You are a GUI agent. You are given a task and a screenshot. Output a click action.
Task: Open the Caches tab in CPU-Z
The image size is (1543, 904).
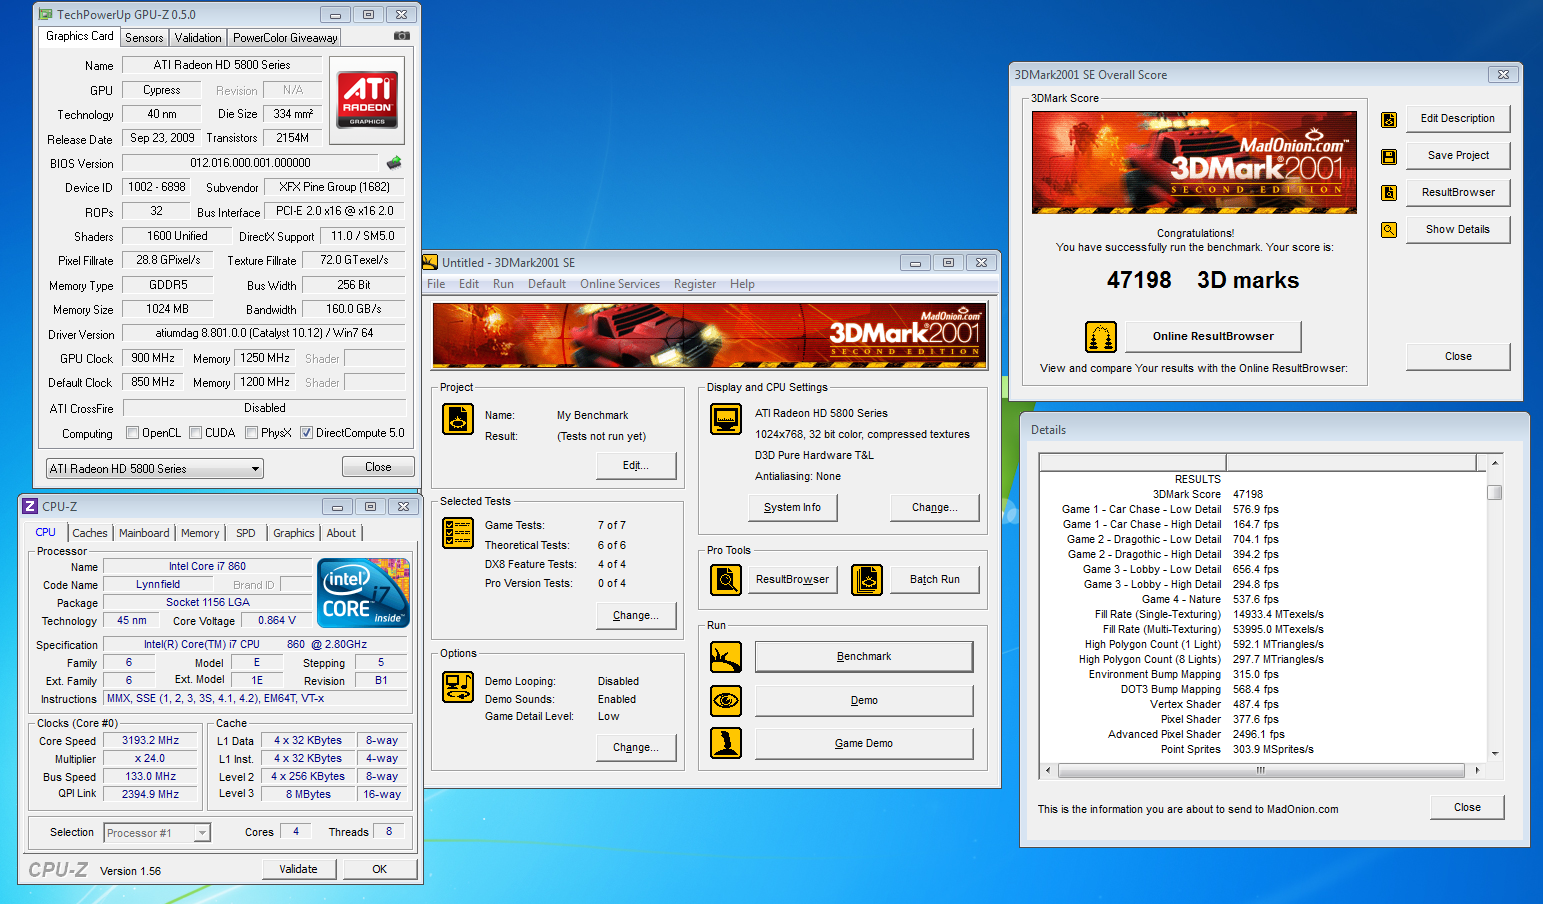[x=90, y=533]
